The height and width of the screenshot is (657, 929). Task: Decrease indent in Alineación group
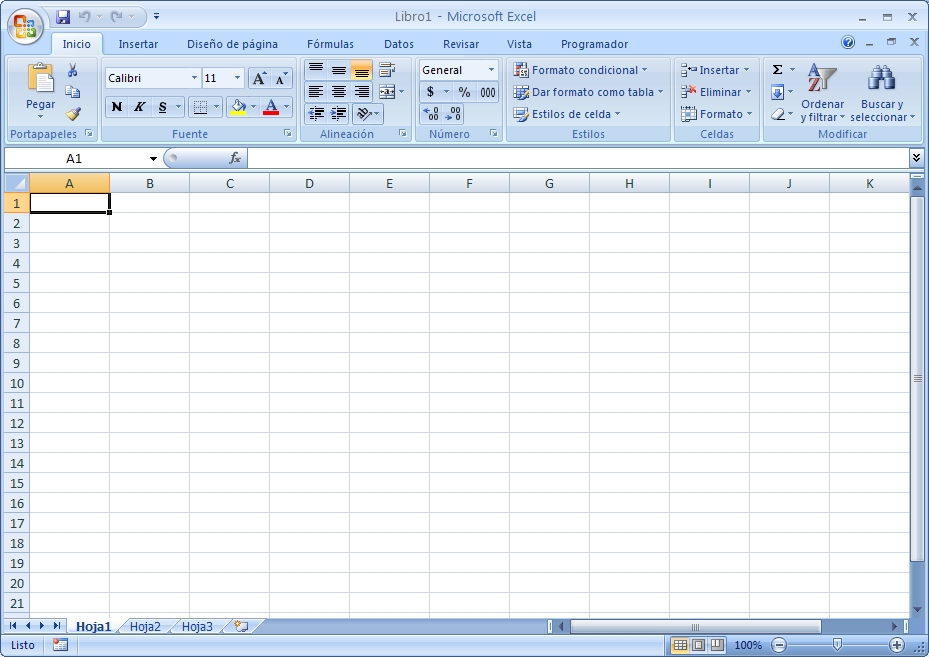coord(316,113)
